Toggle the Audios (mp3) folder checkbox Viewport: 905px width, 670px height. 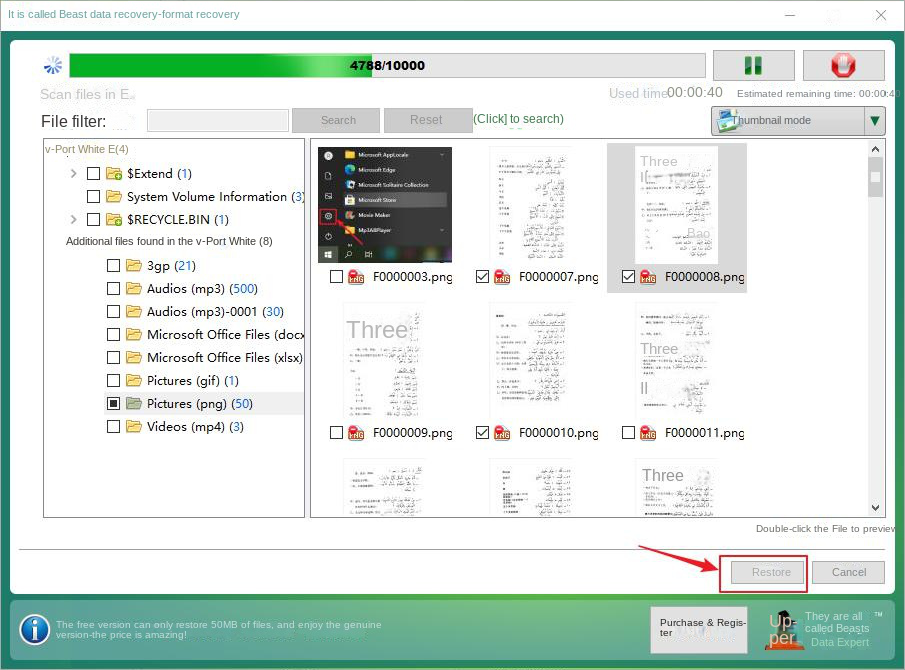tap(114, 288)
